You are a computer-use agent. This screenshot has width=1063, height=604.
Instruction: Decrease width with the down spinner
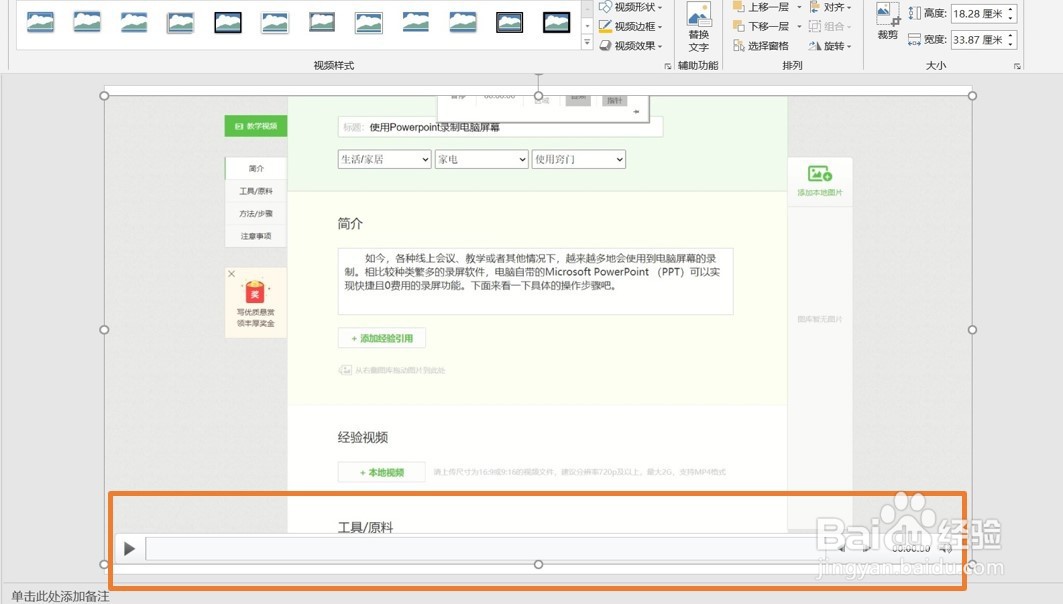[x=1011, y=43]
